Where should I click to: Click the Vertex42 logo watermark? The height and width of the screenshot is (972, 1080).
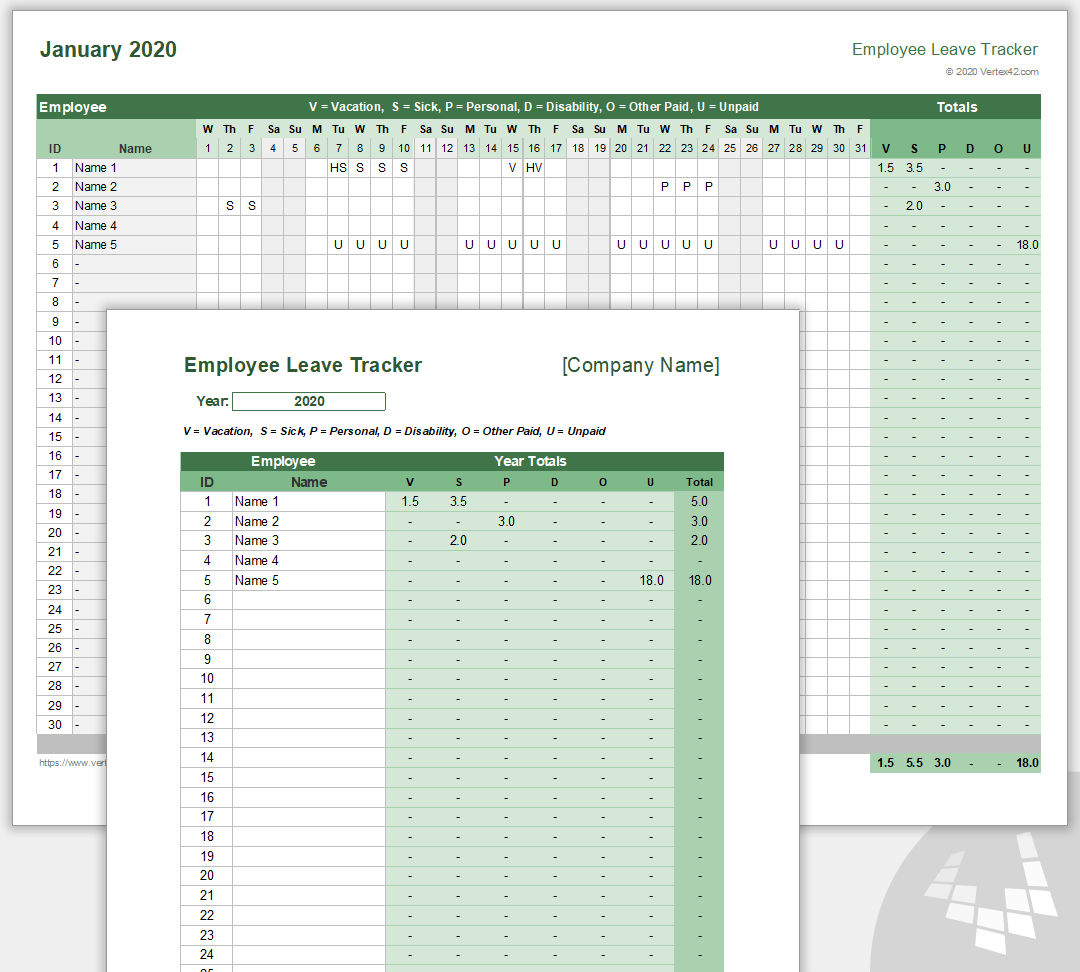click(x=990, y=900)
